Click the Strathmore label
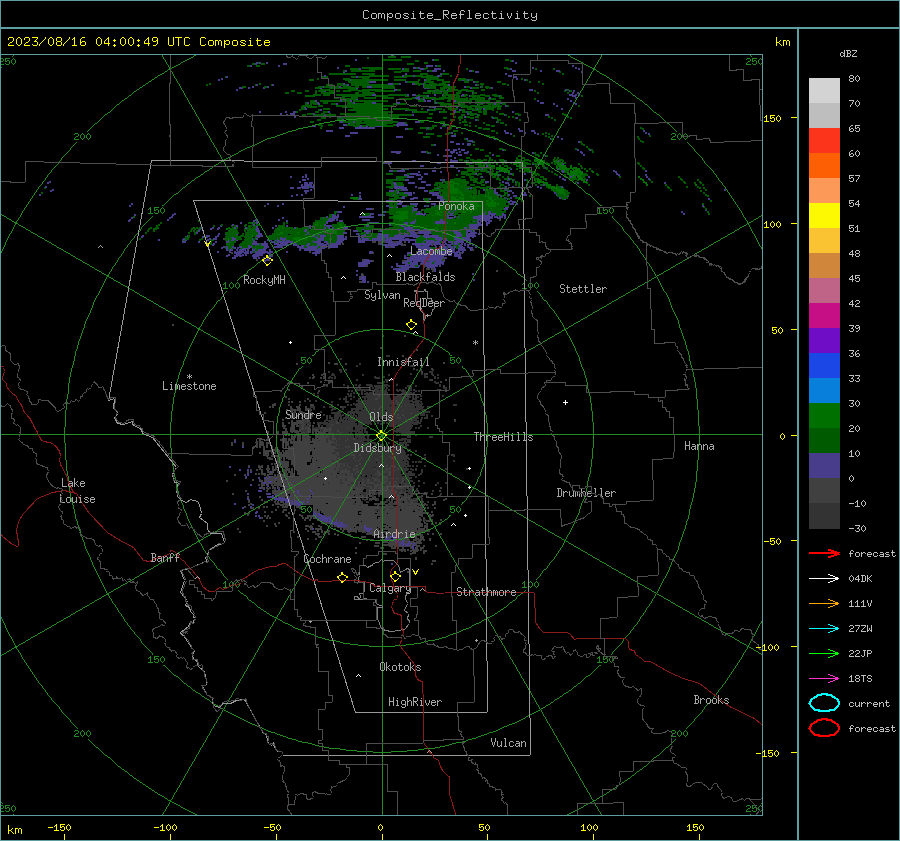 [x=486, y=592]
